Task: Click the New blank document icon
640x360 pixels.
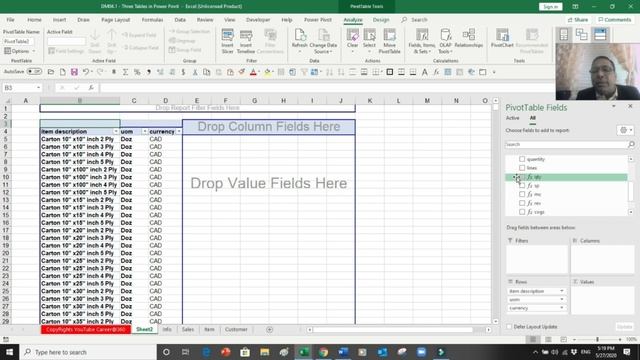Action: (62, 72)
